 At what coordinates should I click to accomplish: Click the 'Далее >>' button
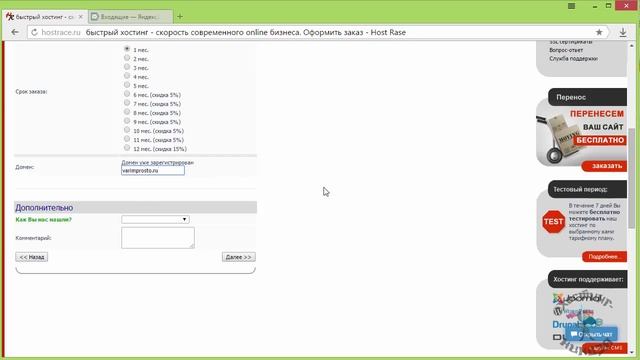pos(239,257)
